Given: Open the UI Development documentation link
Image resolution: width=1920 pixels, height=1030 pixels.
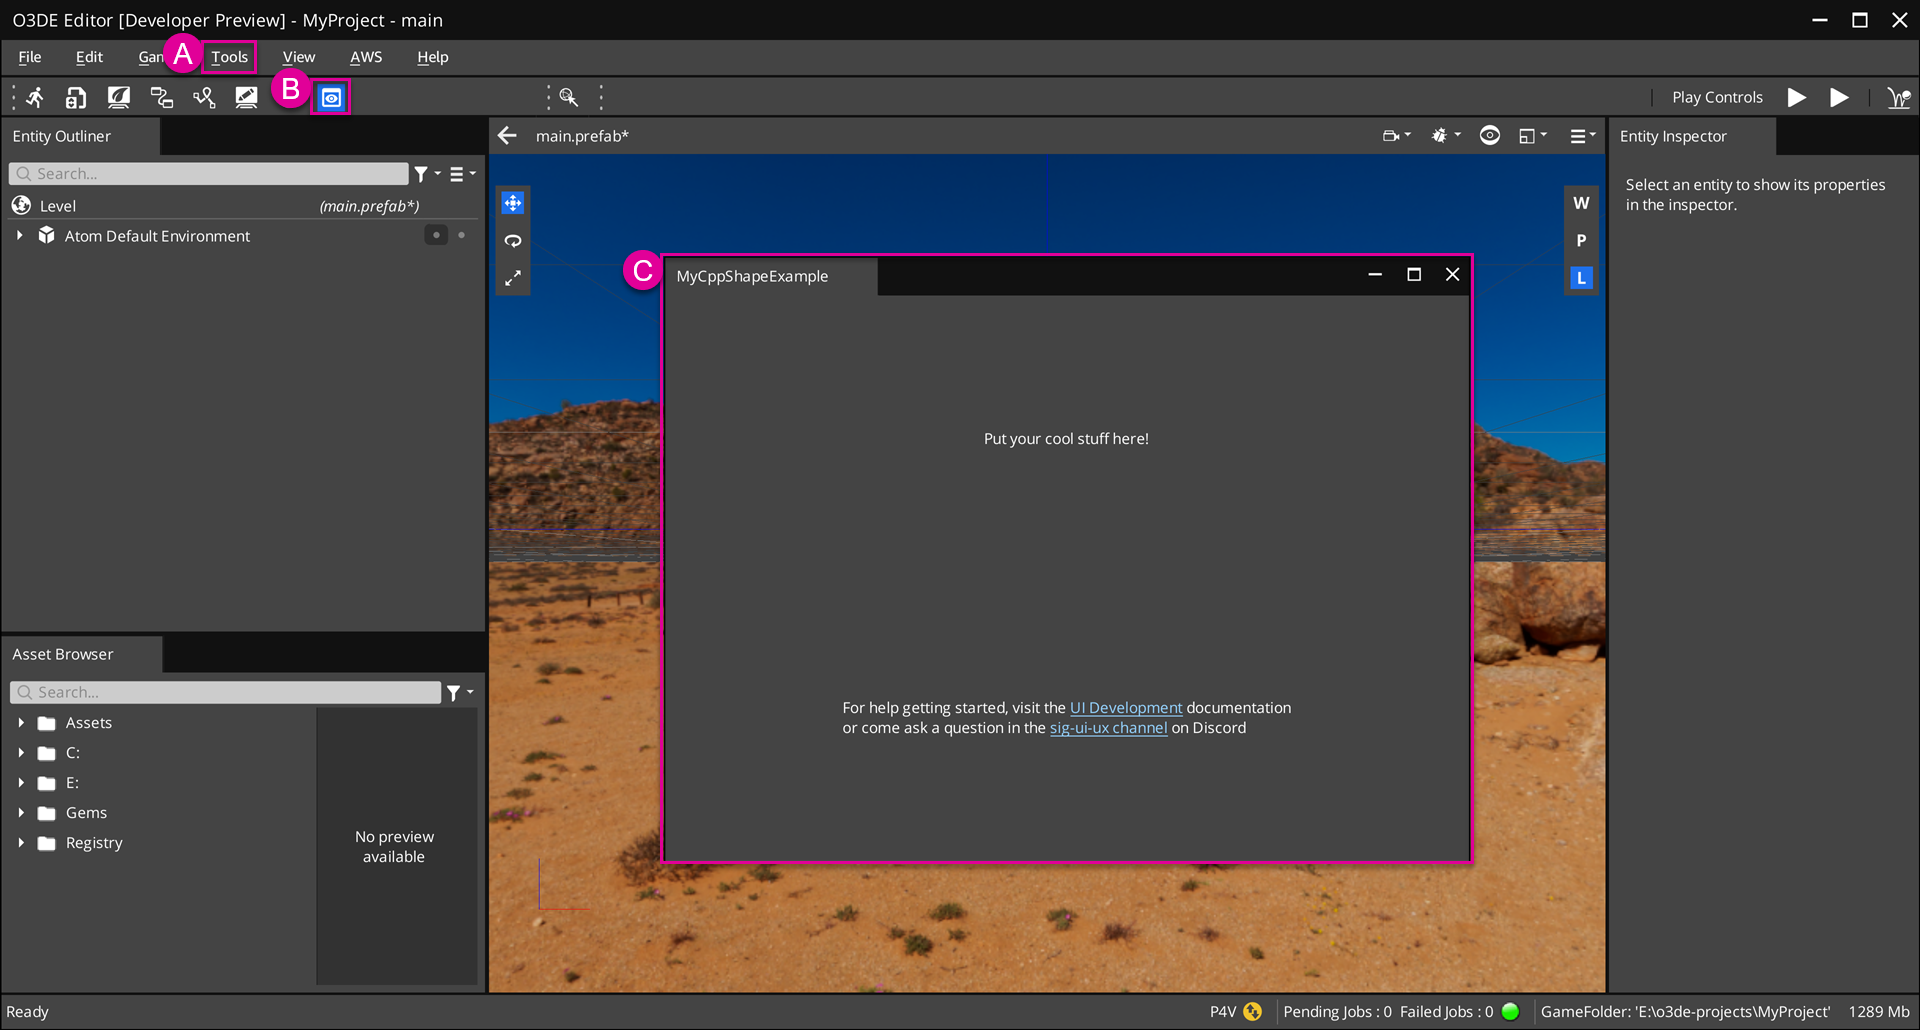Looking at the screenshot, I should click(x=1125, y=708).
